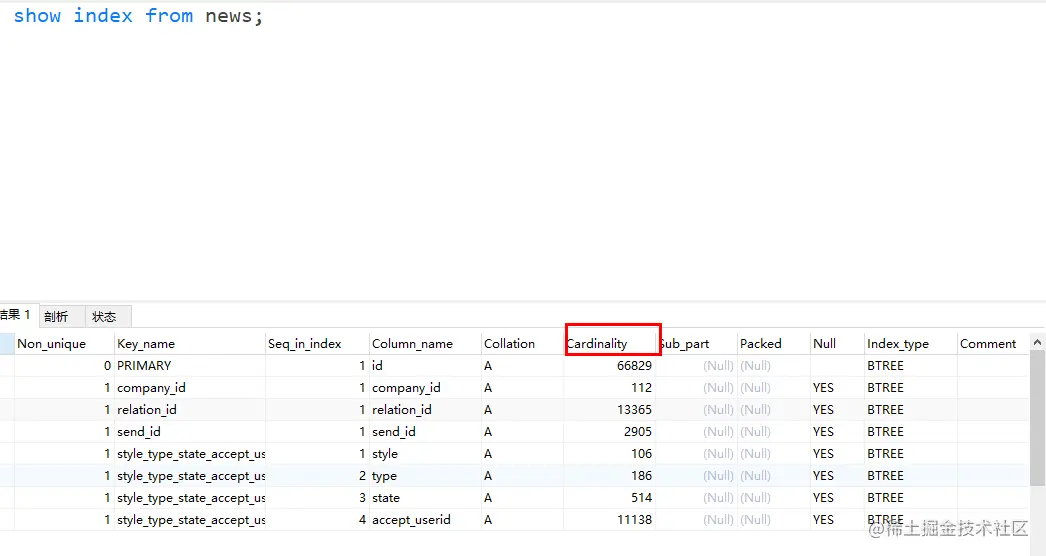1046x556 pixels.
Task: Click the Sub_part (Null) cell in the send_id row
Action: [696, 432]
